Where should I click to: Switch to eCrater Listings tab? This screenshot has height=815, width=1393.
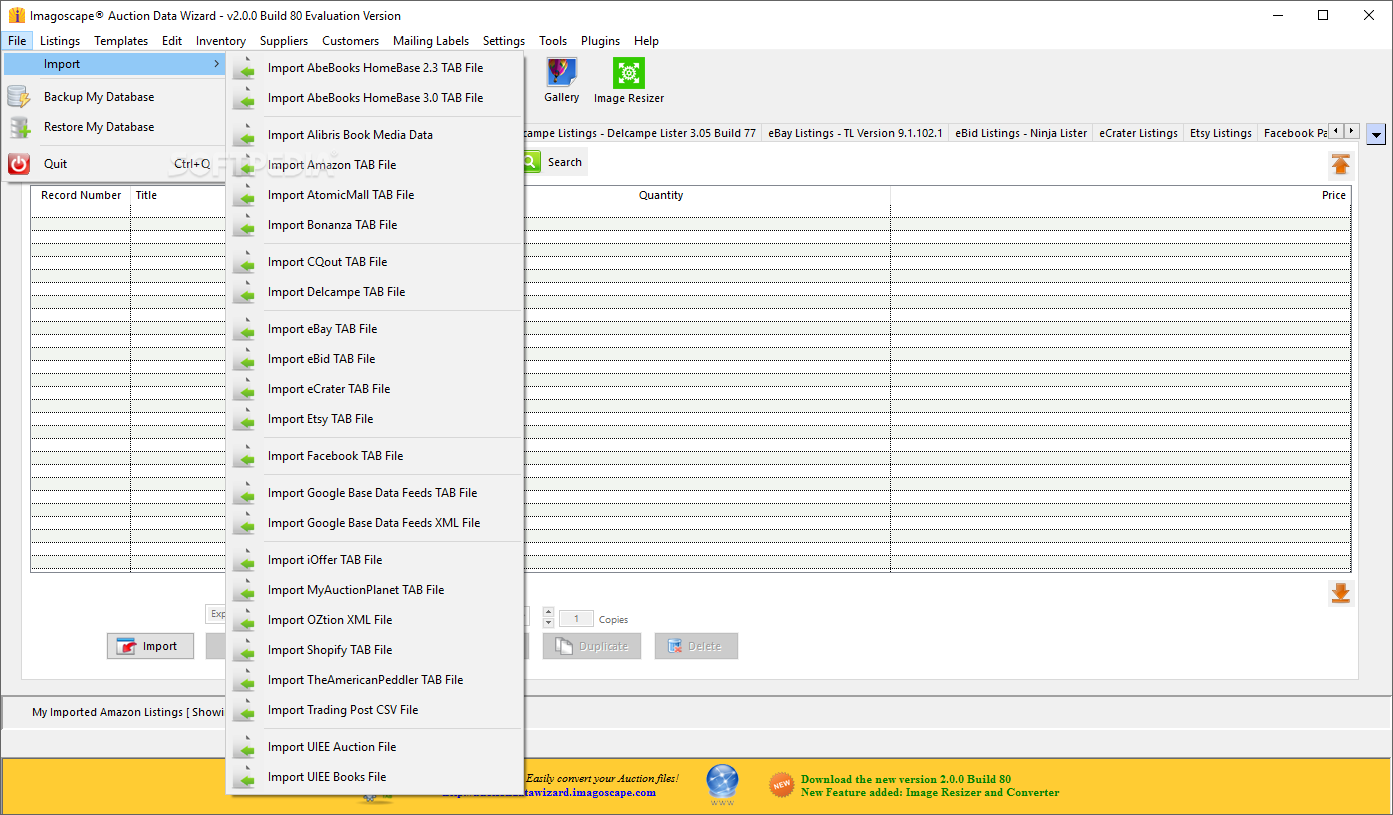[1138, 133]
